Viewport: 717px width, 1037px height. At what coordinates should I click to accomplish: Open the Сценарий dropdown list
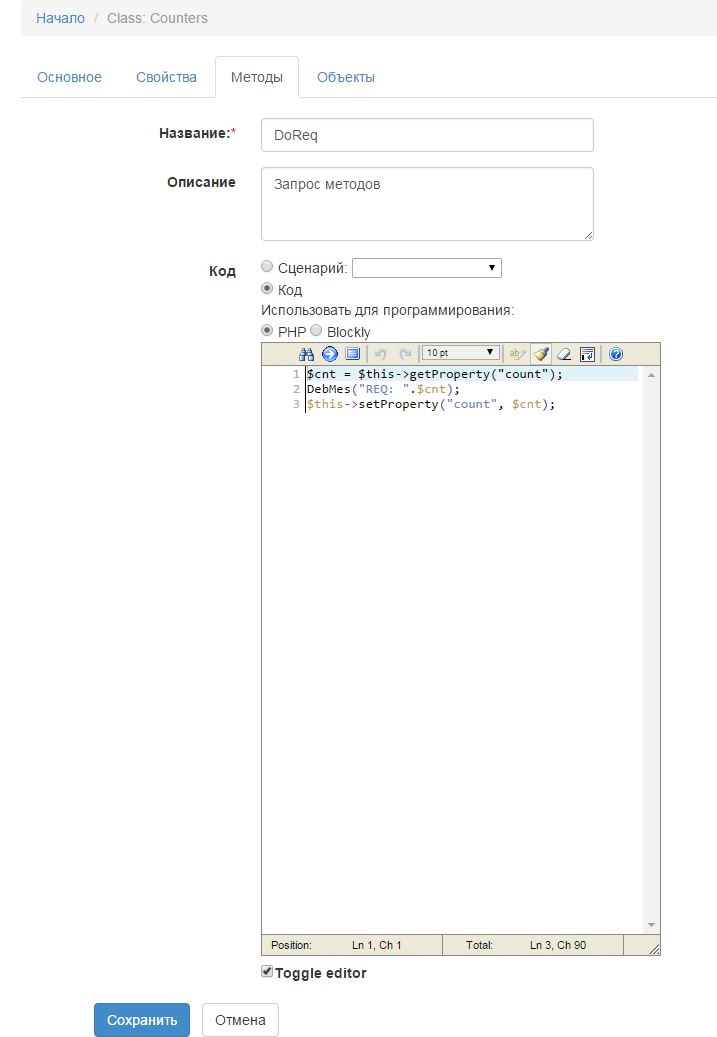click(x=427, y=268)
